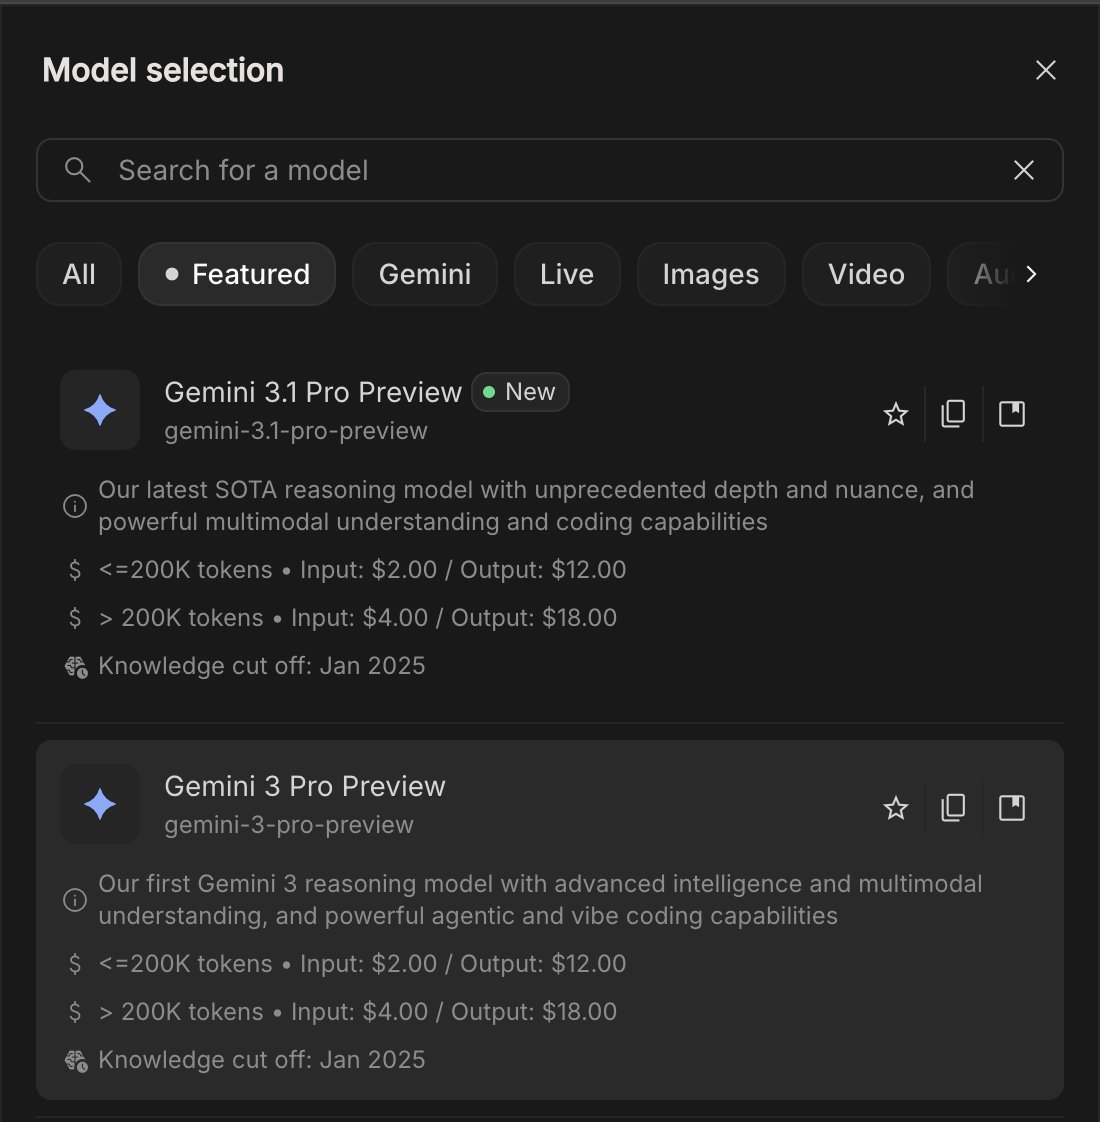The height and width of the screenshot is (1122, 1100).
Task: Select the Video filter chip
Action: click(x=866, y=274)
